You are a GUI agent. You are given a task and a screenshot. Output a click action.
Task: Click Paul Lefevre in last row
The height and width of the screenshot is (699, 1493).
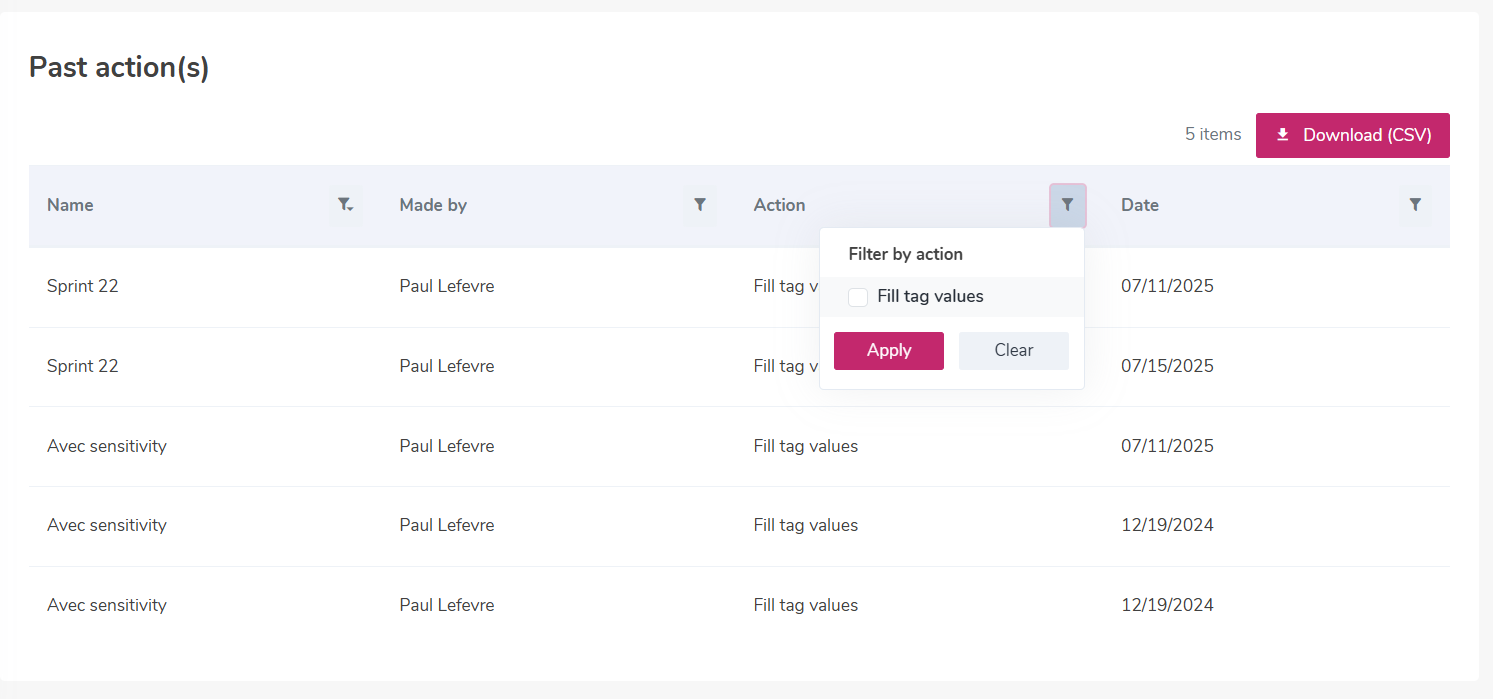pos(446,605)
